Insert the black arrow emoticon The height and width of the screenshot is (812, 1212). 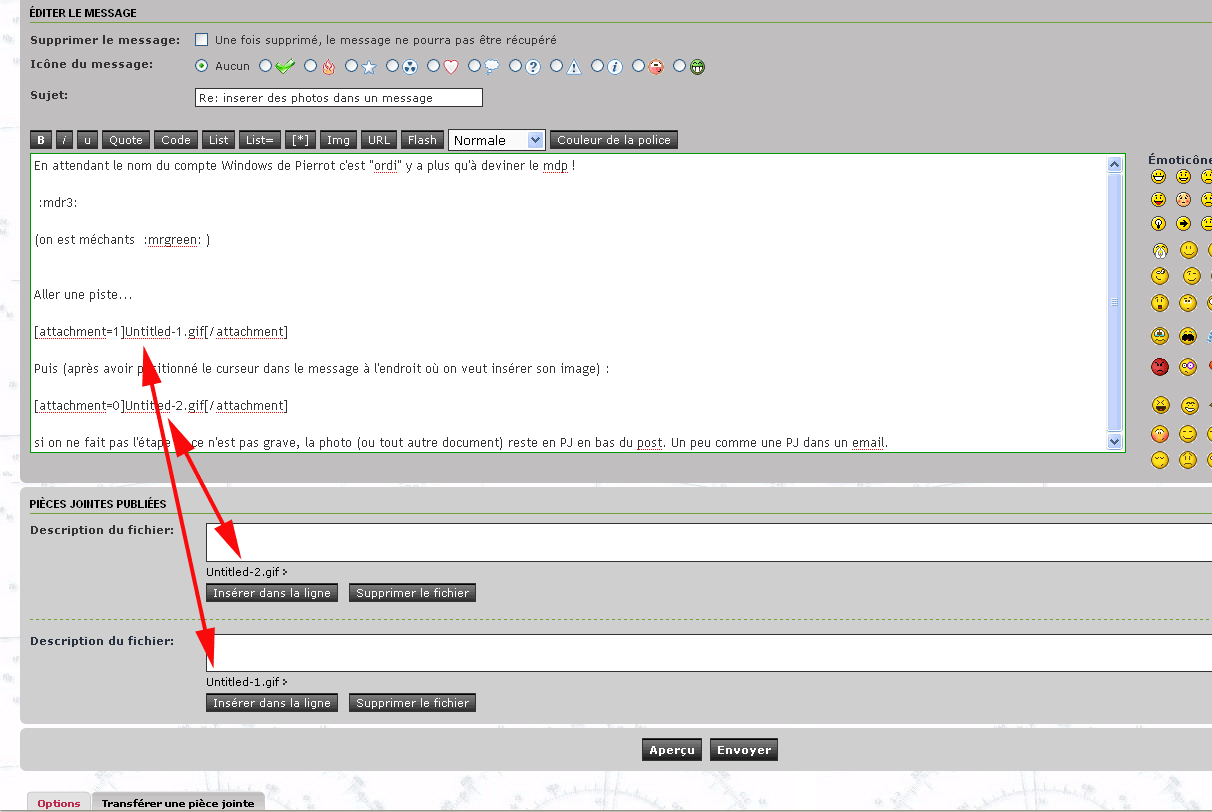pos(1184,224)
